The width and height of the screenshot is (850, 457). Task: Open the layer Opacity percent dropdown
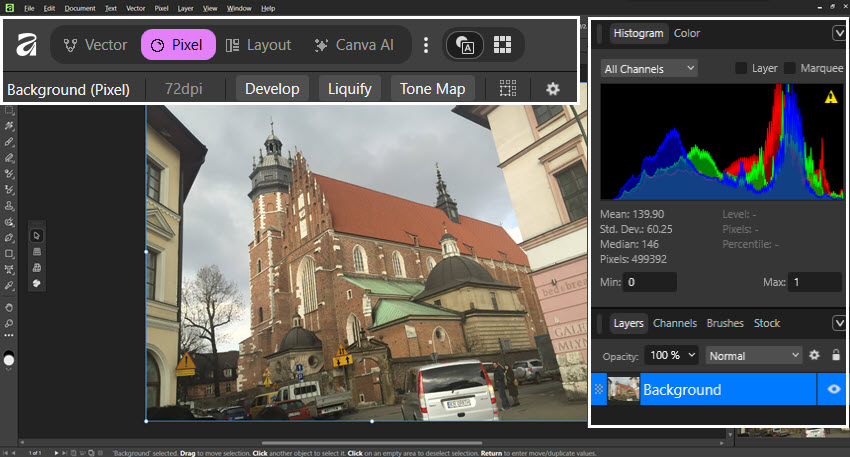coord(672,356)
